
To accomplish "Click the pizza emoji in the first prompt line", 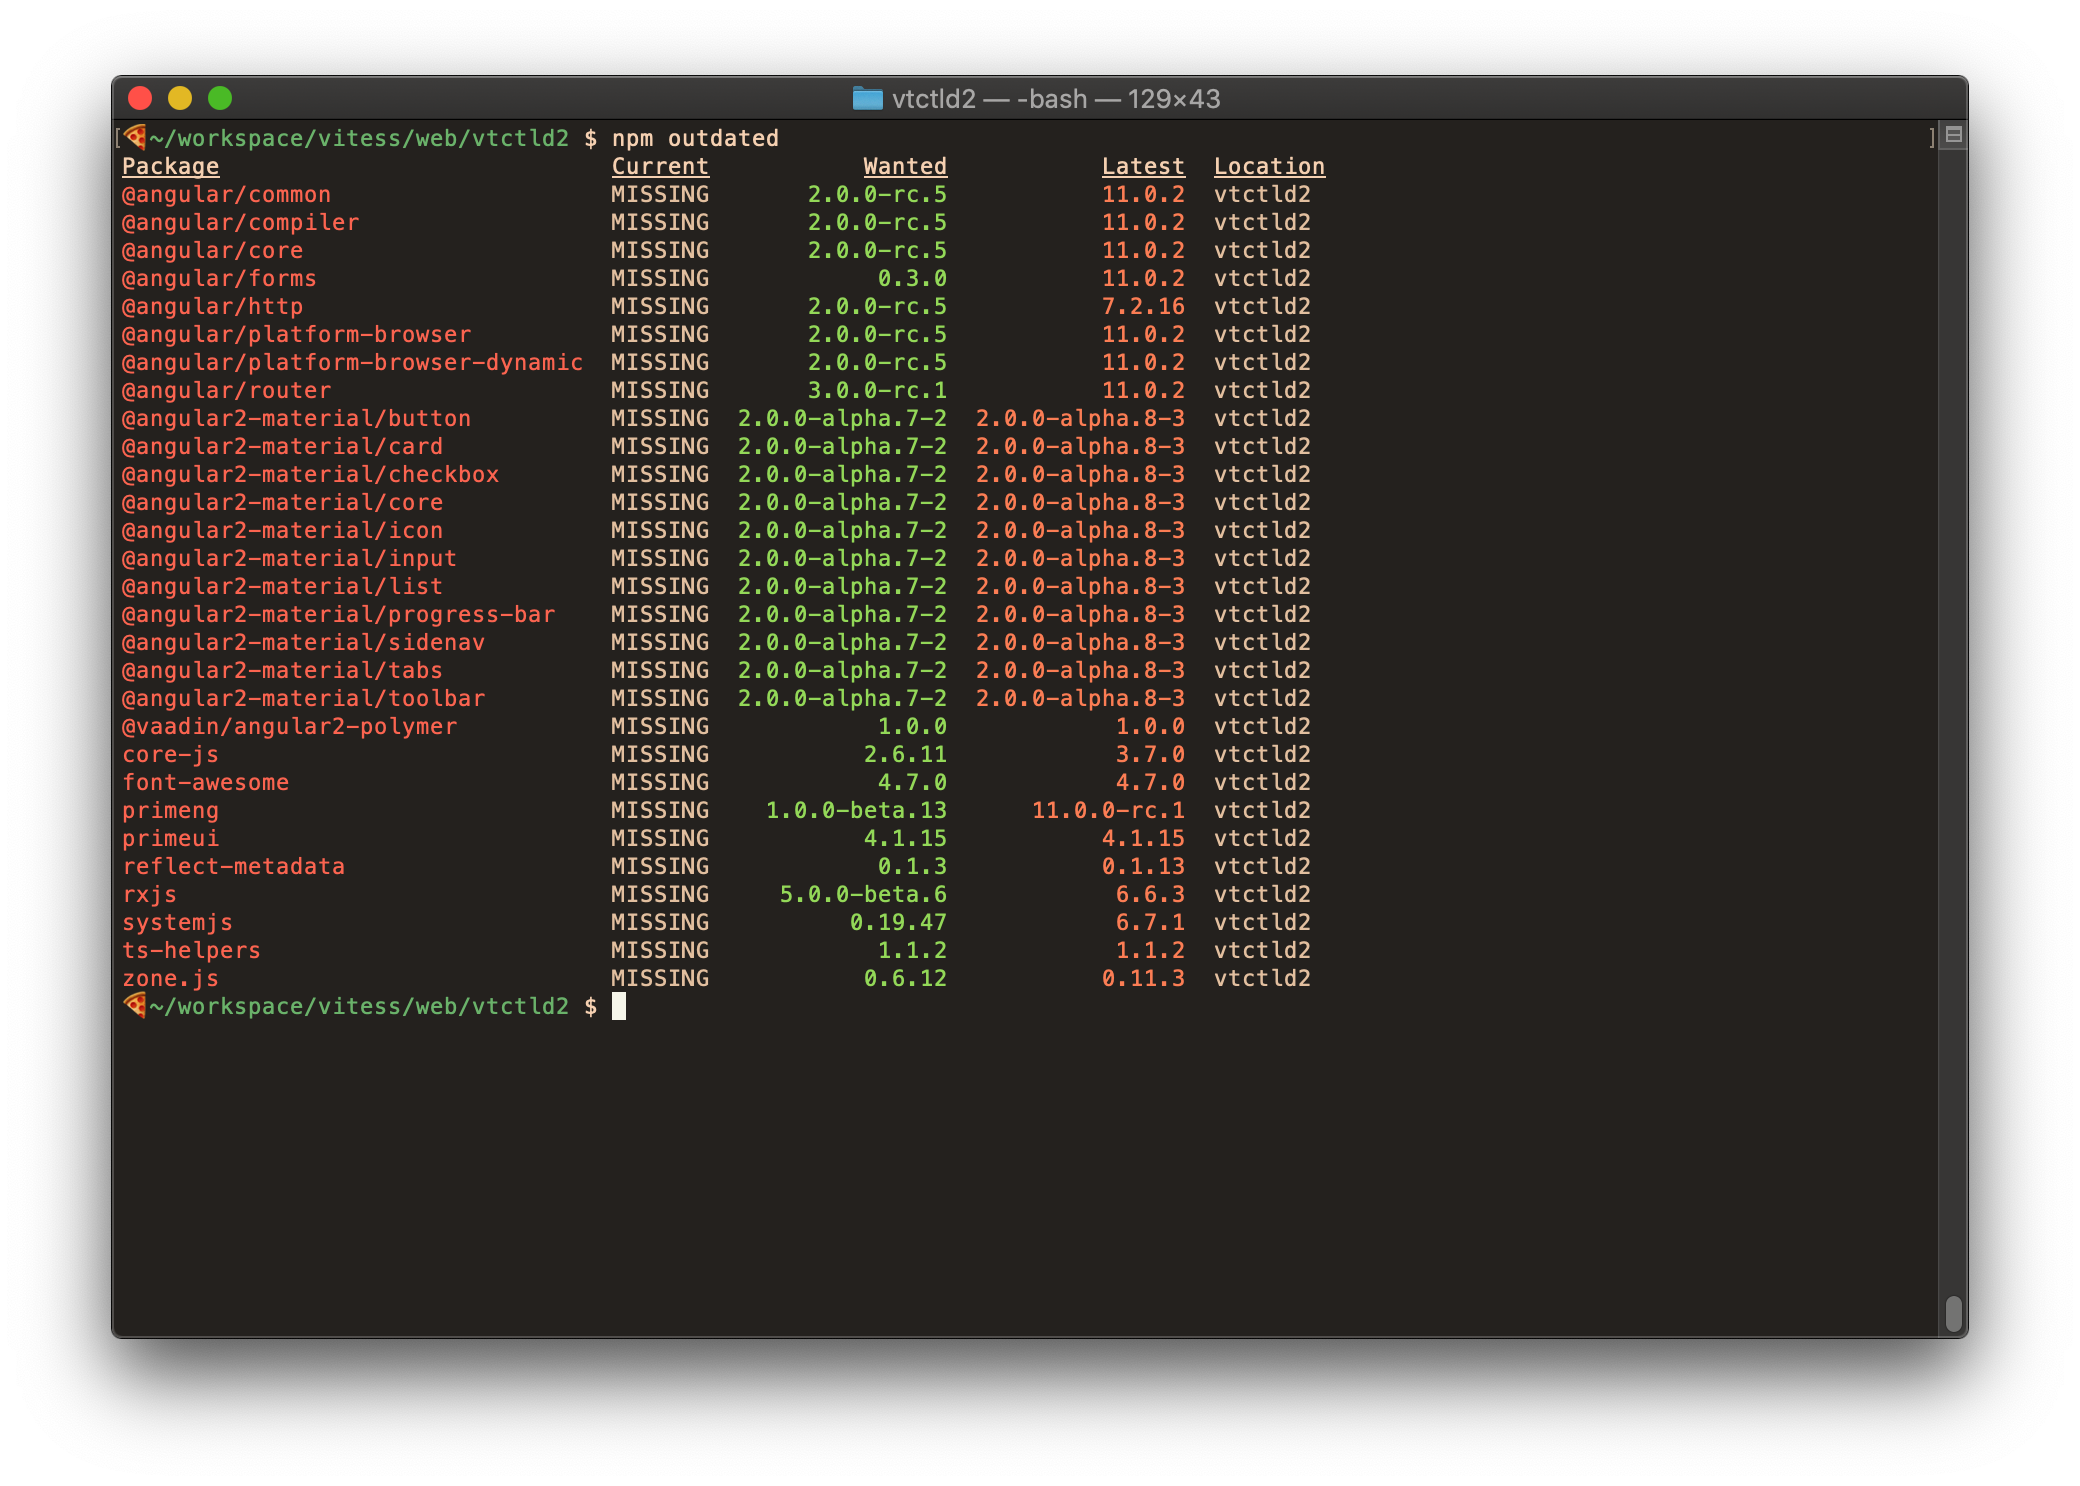I will pyautogui.click(x=135, y=136).
